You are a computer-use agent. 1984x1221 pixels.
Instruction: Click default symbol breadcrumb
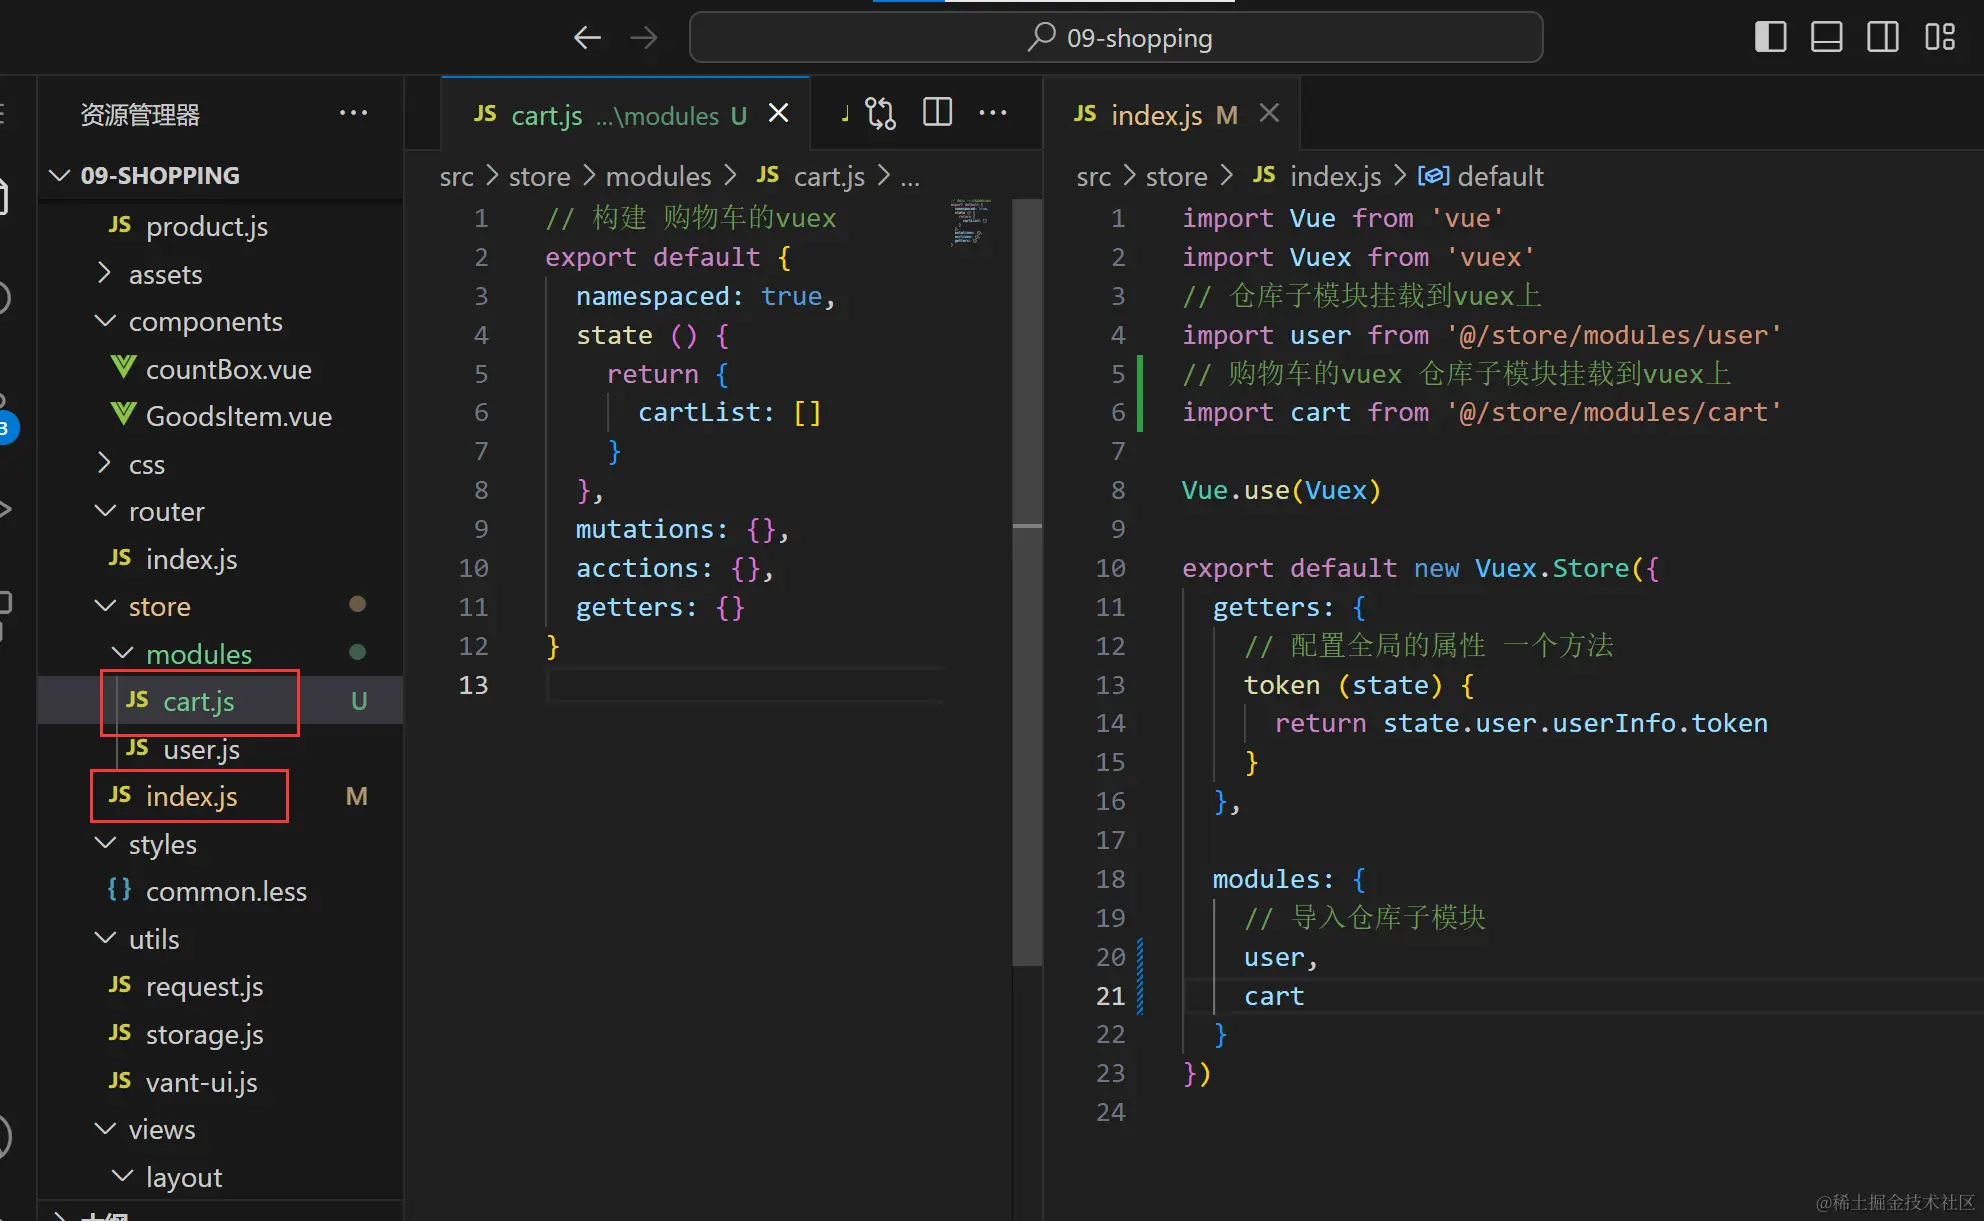(x=1482, y=177)
